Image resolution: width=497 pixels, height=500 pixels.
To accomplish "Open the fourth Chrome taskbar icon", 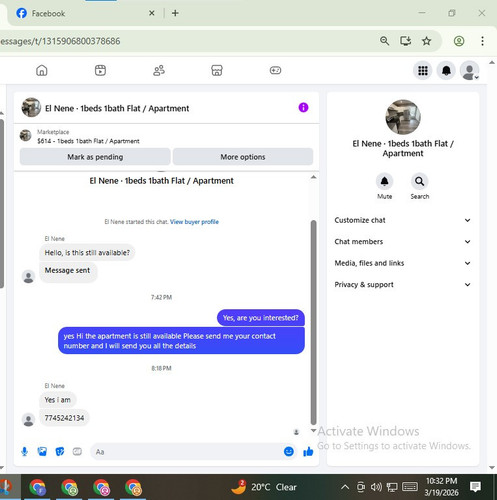I will [133, 487].
